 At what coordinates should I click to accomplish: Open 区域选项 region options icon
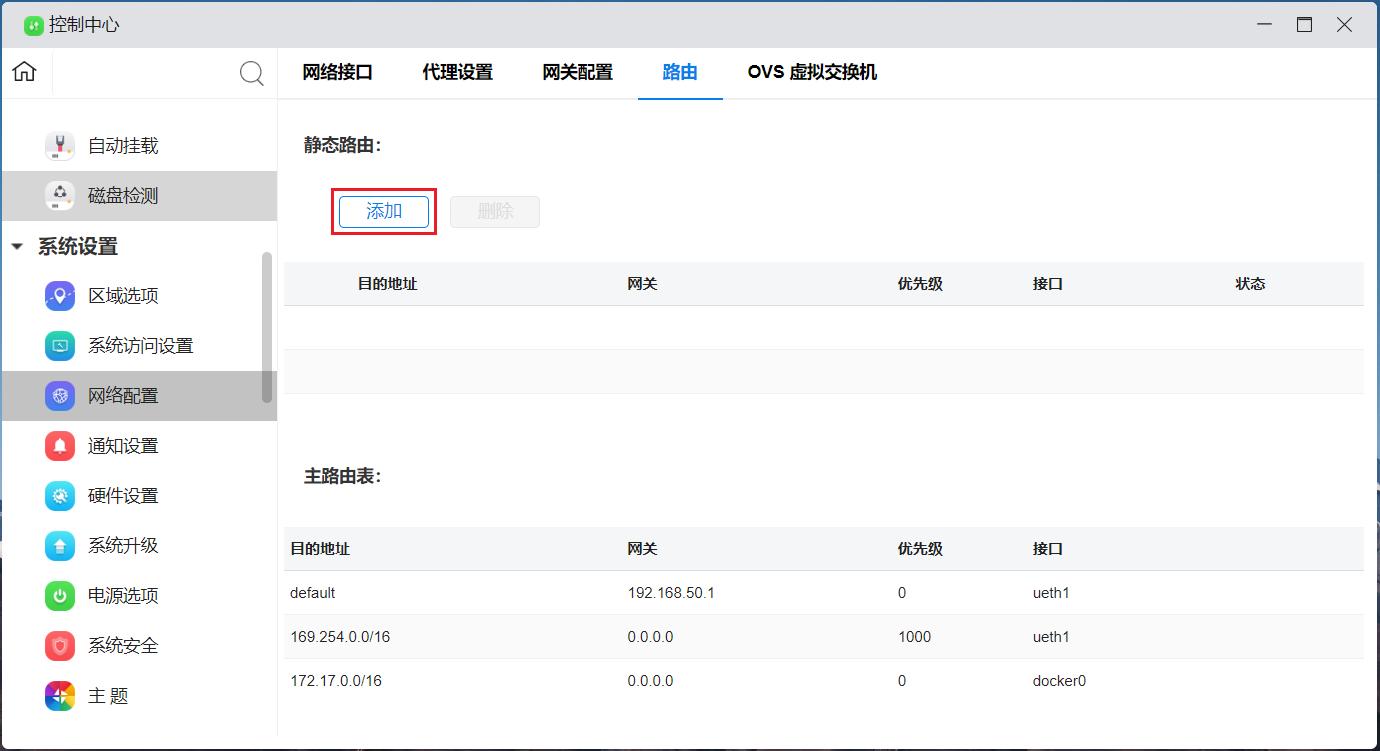pos(60,296)
